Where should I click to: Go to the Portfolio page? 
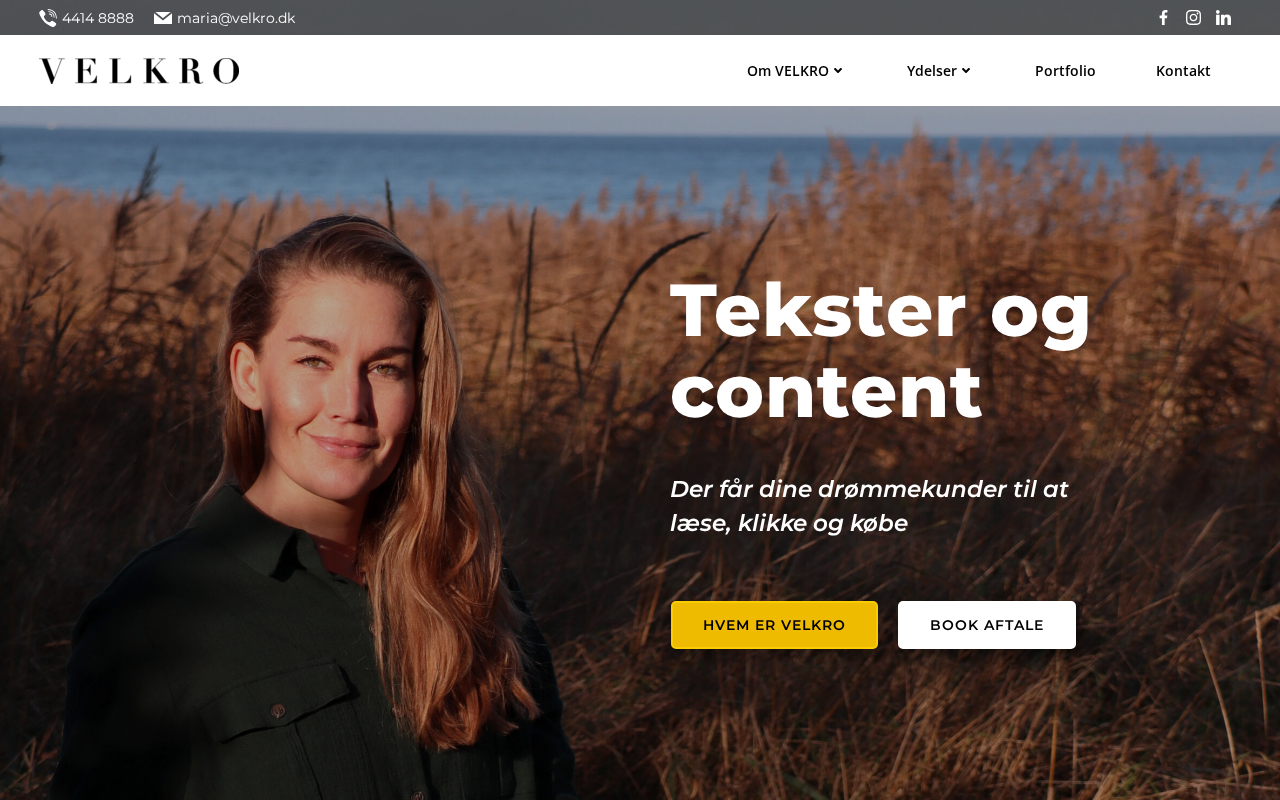pos(1065,71)
